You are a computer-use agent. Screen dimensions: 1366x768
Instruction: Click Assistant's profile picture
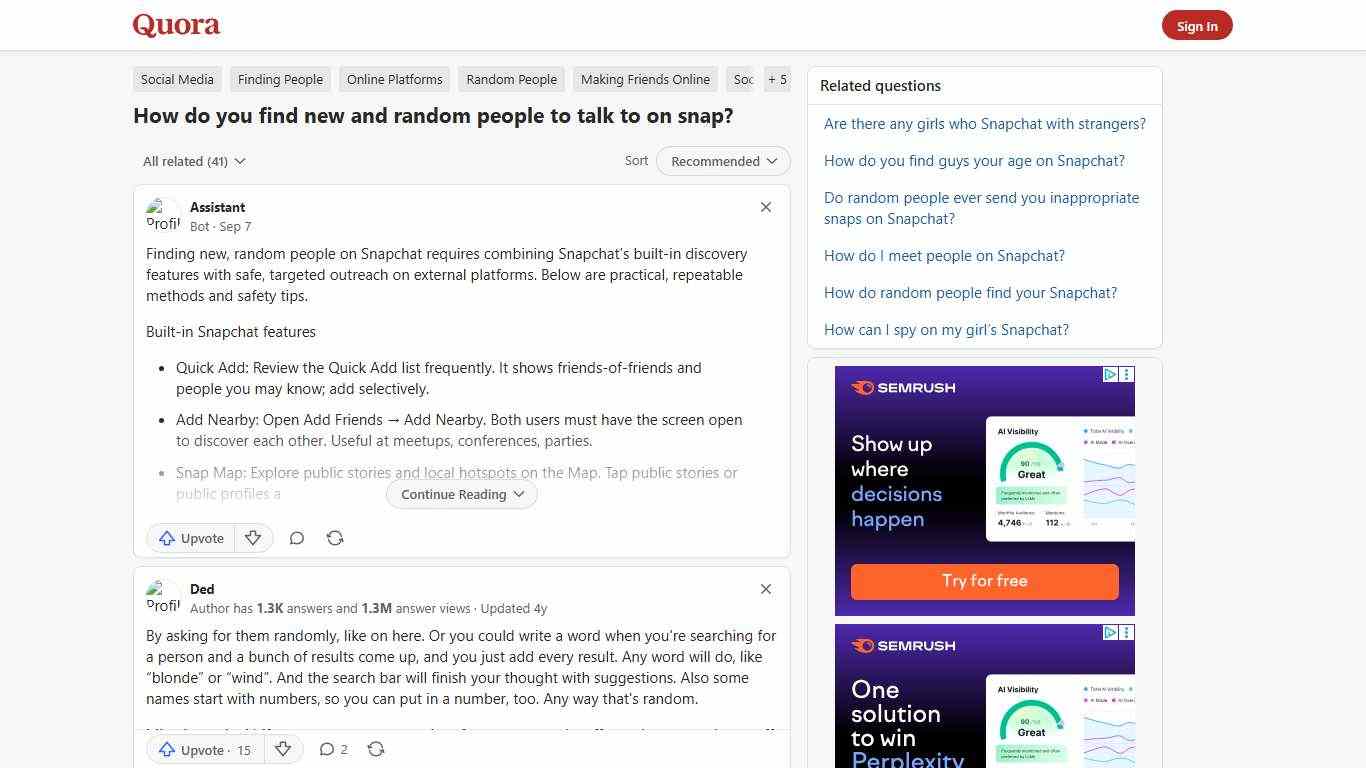click(163, 215)
